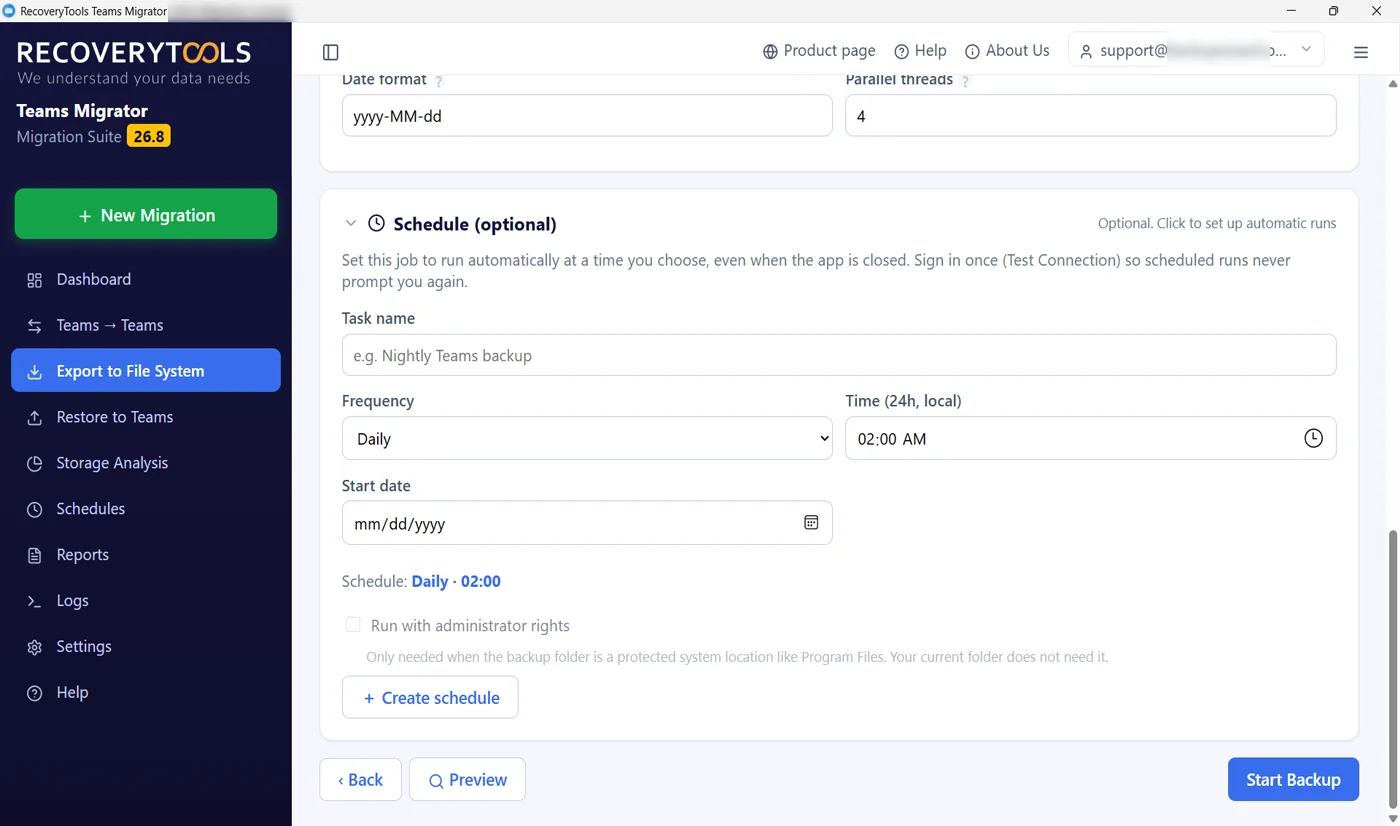The height and width of the screenshot is (826, 1400).
Task: Open the Schedules page
Action: coord(146,509)
